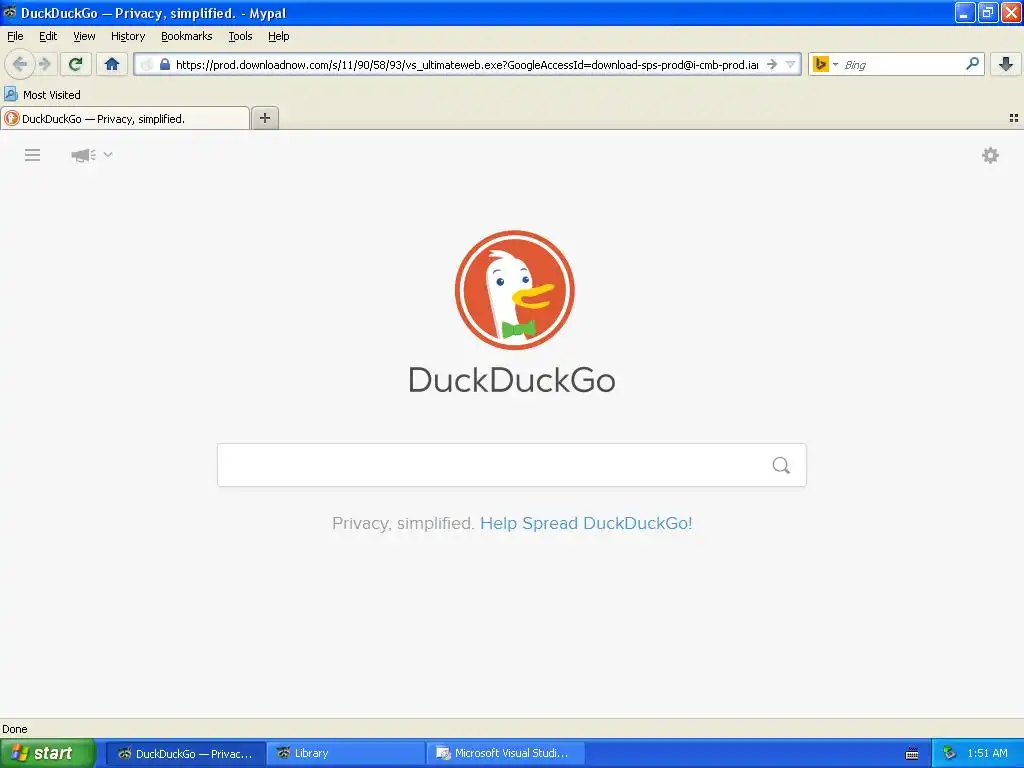Click the DuckDuckGo duck logo

[x=515, y=290]
